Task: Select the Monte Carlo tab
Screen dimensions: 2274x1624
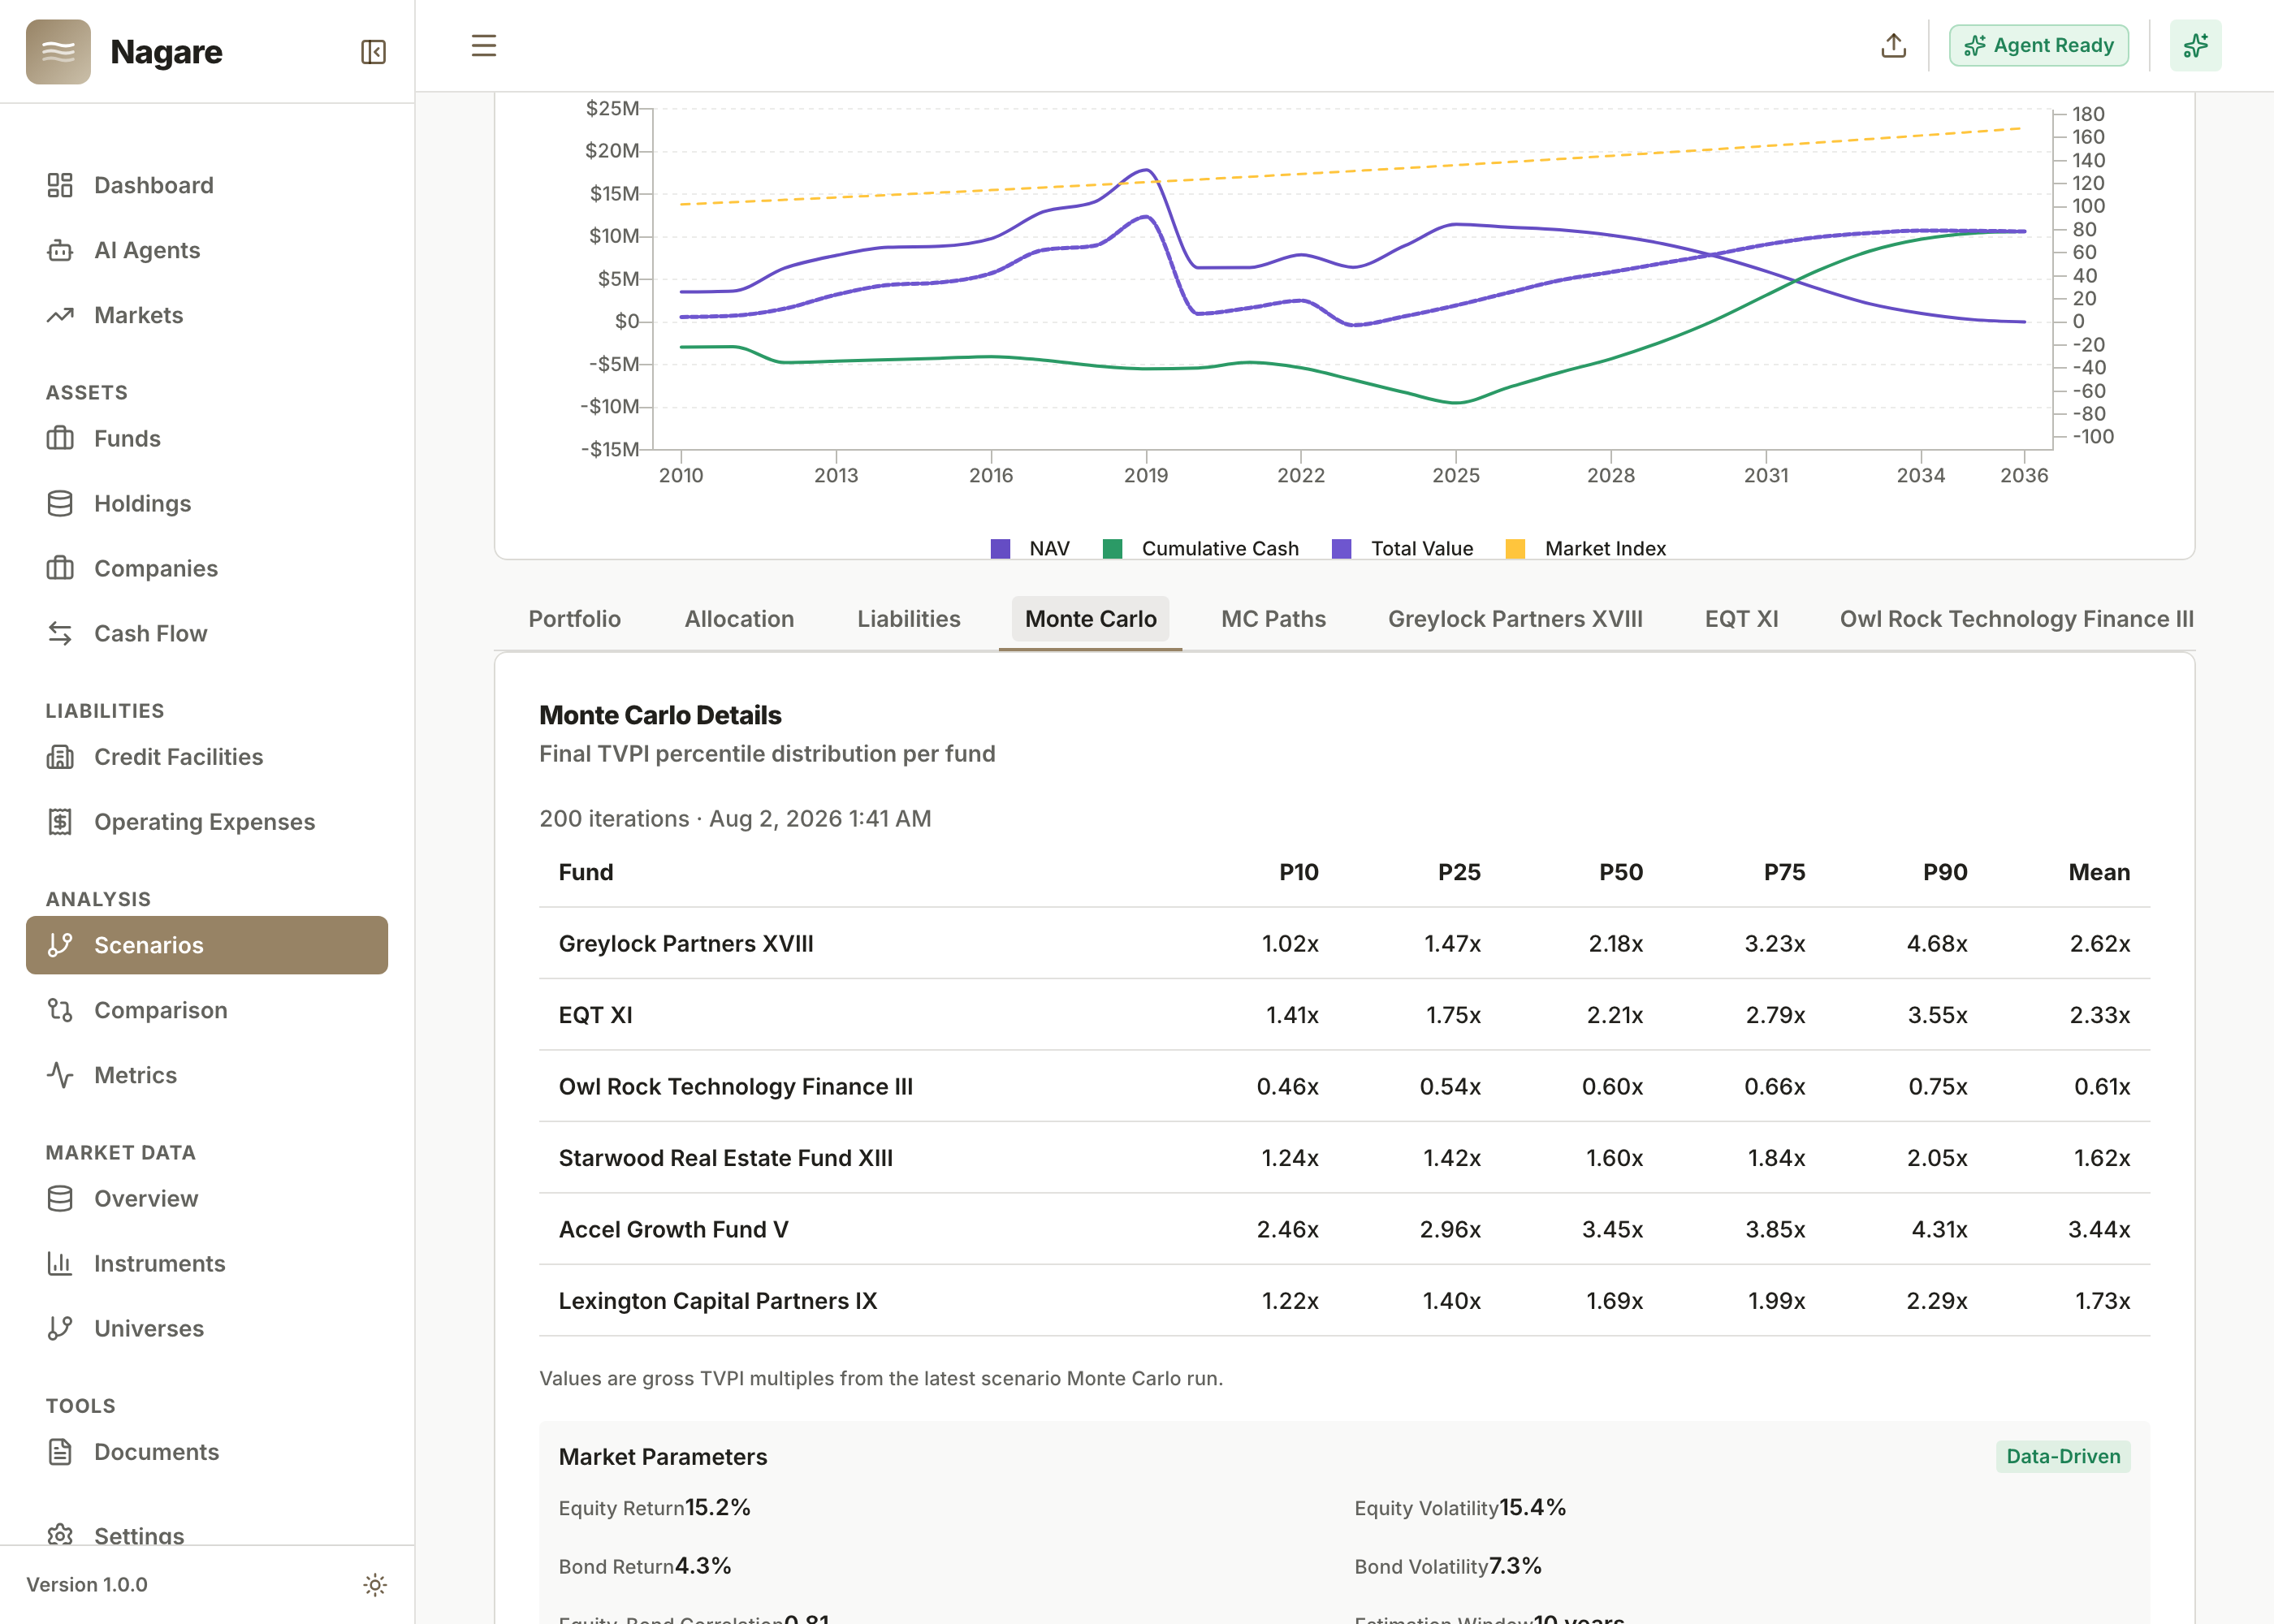Action: (x=1091, y=619)
